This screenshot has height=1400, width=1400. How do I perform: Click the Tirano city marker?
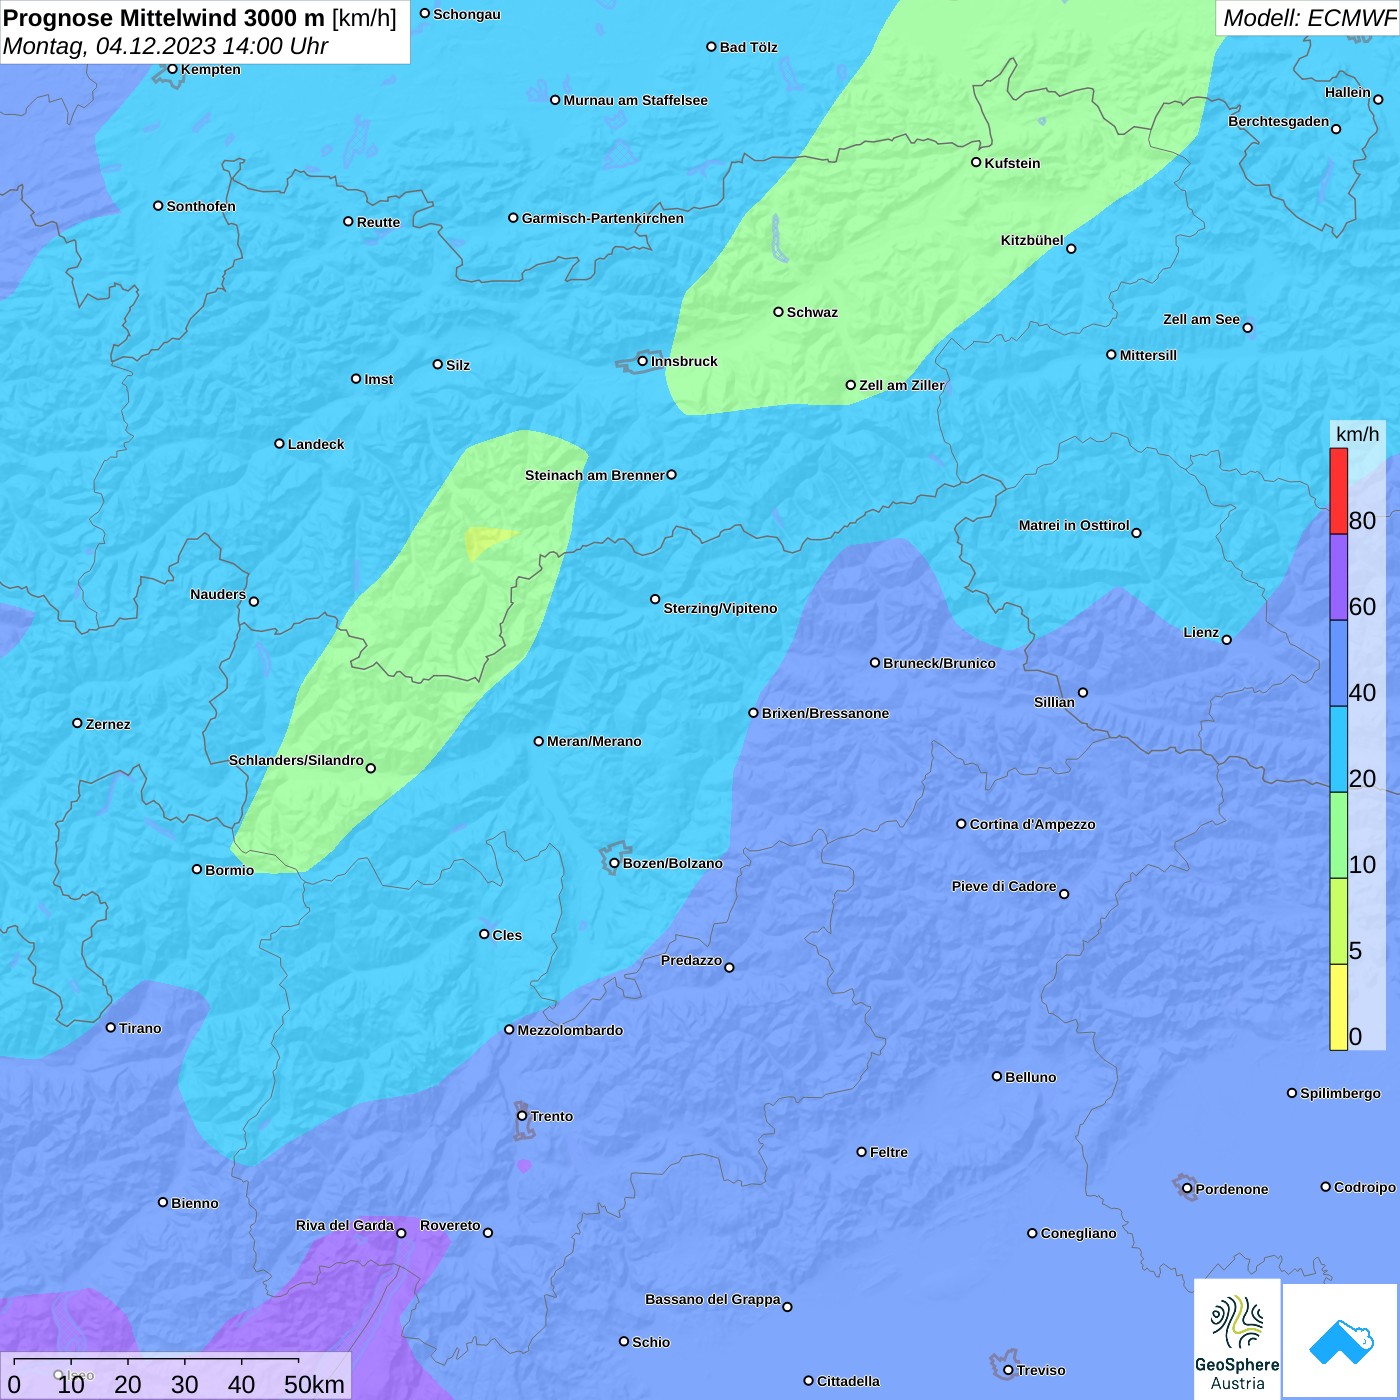coord(111,1027)
